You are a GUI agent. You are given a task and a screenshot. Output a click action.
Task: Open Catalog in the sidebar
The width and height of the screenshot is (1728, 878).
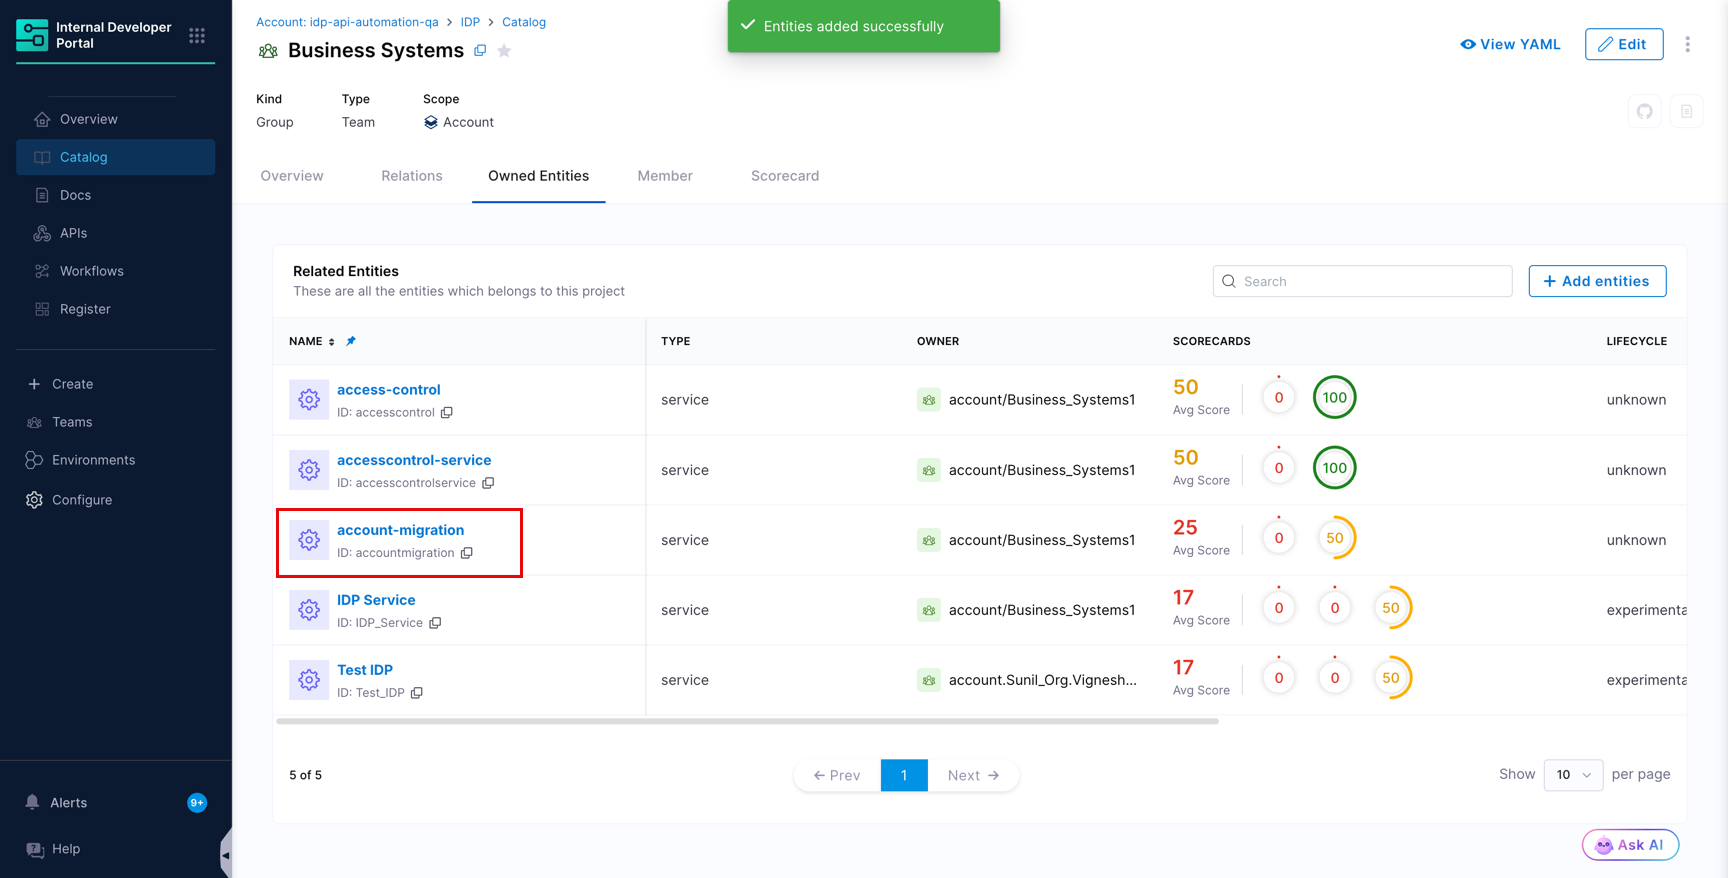pyautogui.click(x=116, y=157)
